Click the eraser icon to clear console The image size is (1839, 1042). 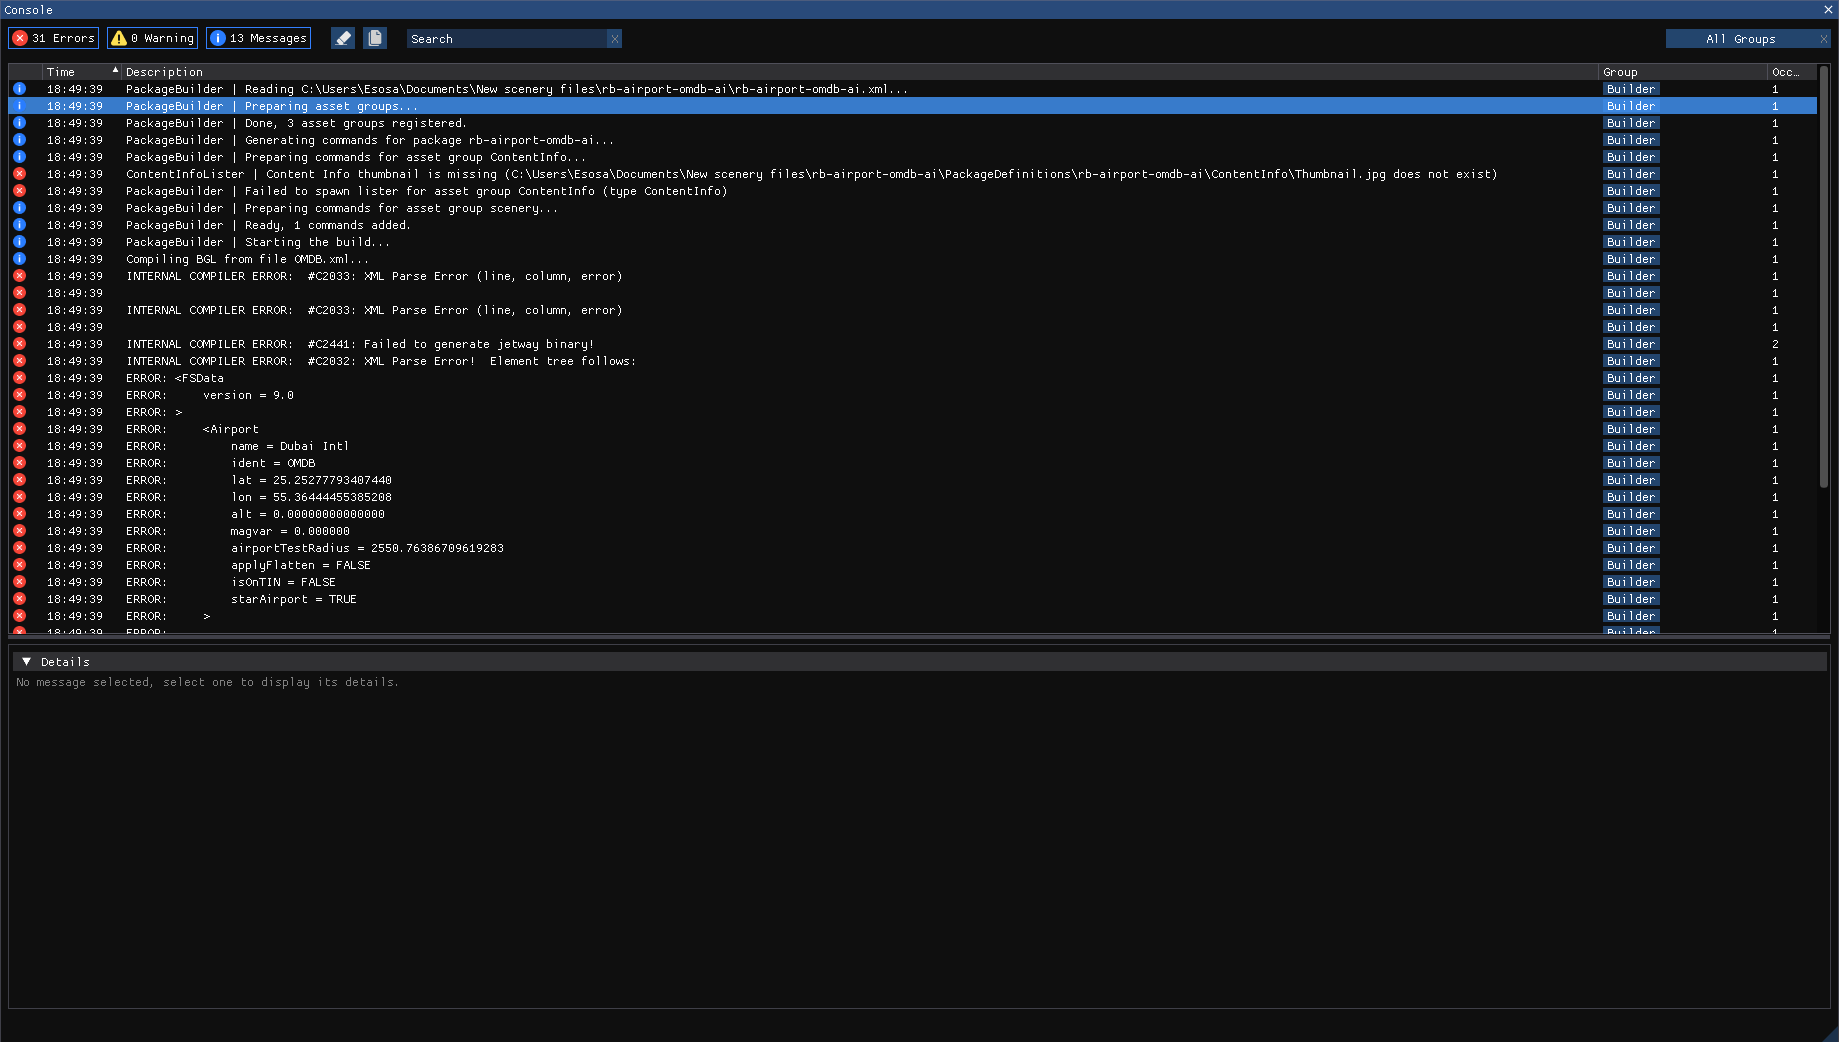click(343, 38)
